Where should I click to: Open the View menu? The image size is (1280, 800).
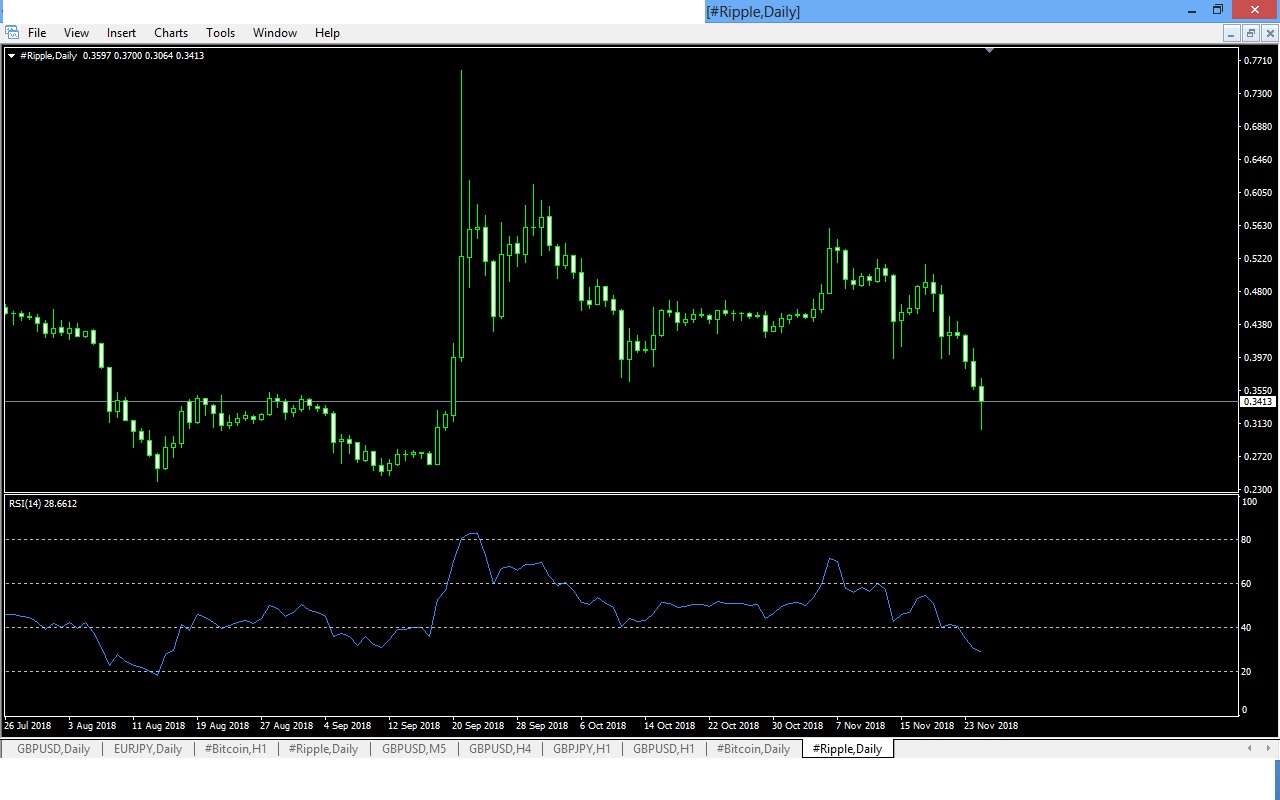76,33
